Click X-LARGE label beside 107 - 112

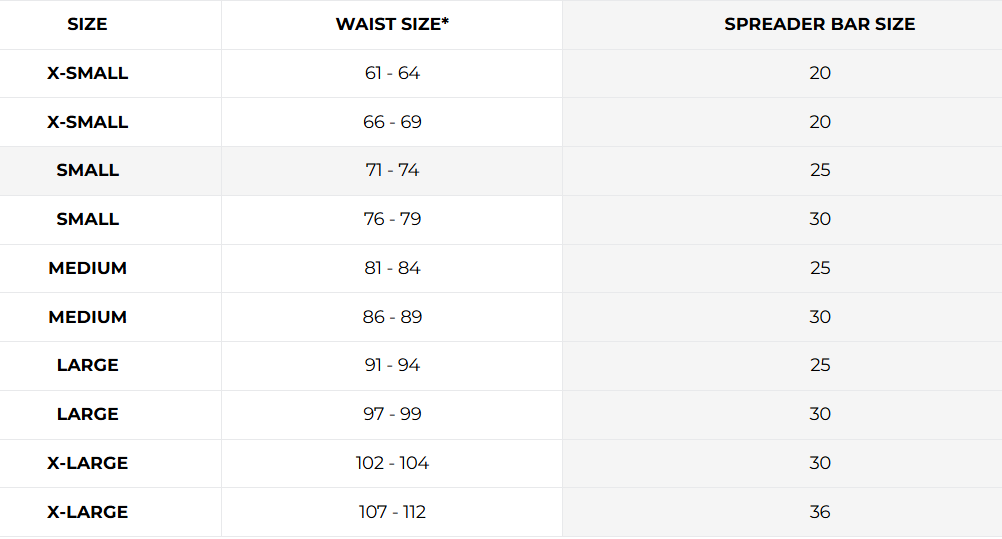(88, 512)
